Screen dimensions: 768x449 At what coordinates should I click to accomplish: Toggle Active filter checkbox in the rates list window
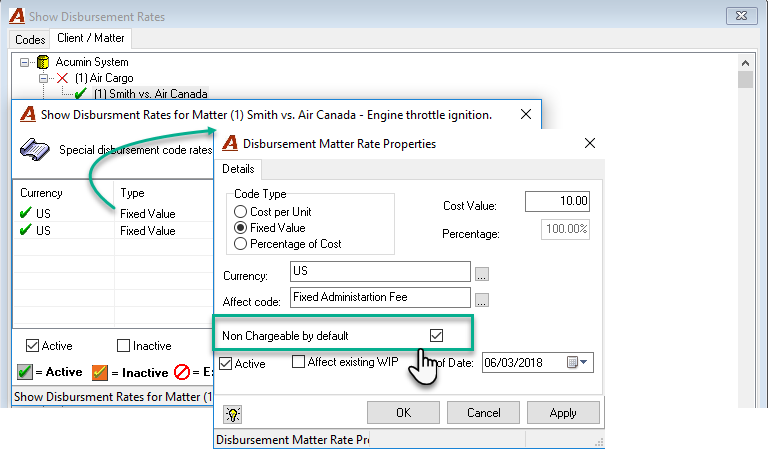click(32, 346)
